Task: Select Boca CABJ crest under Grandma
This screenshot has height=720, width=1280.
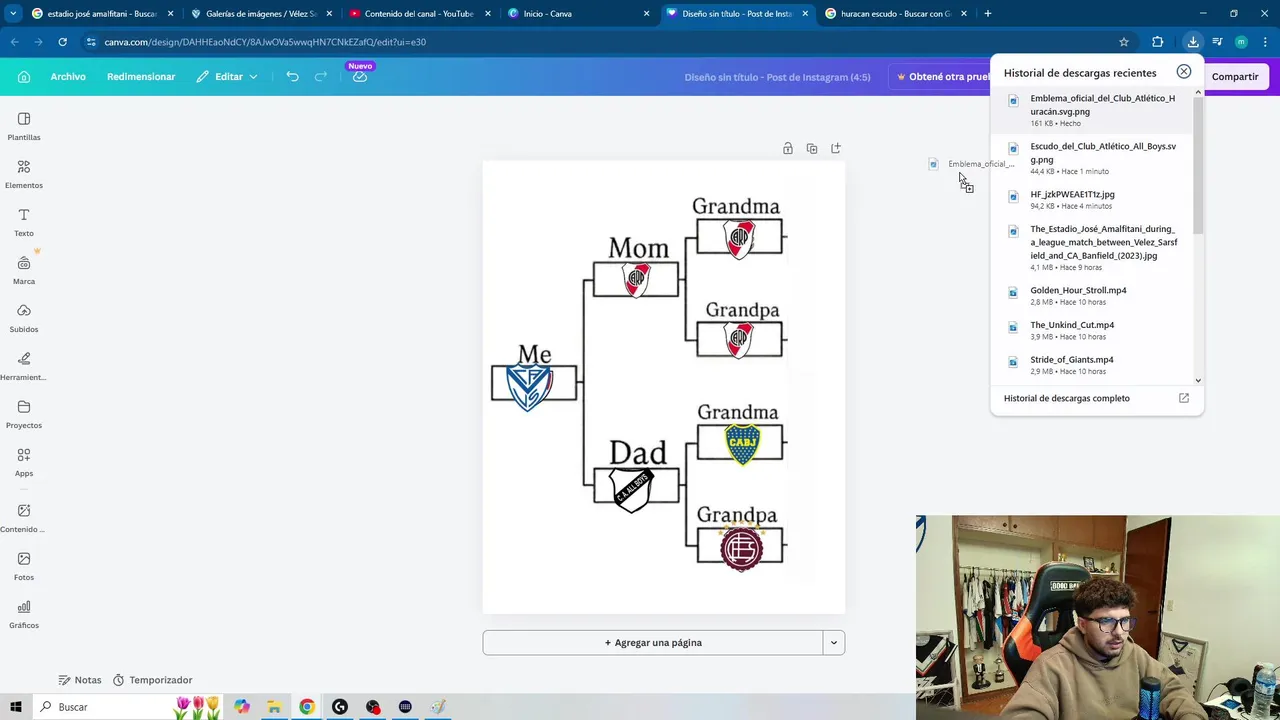Action: coord(742,444)
